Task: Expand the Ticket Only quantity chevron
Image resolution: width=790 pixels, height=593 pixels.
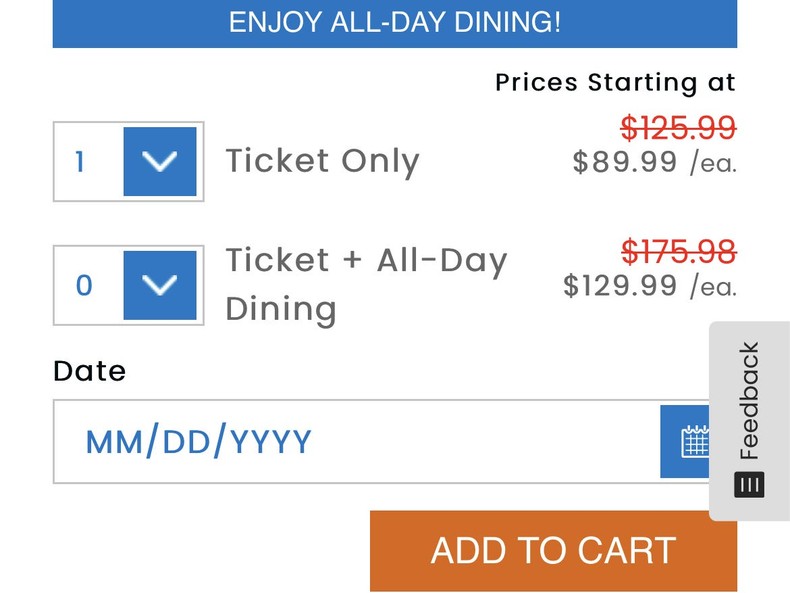Action: click(160, 161)
